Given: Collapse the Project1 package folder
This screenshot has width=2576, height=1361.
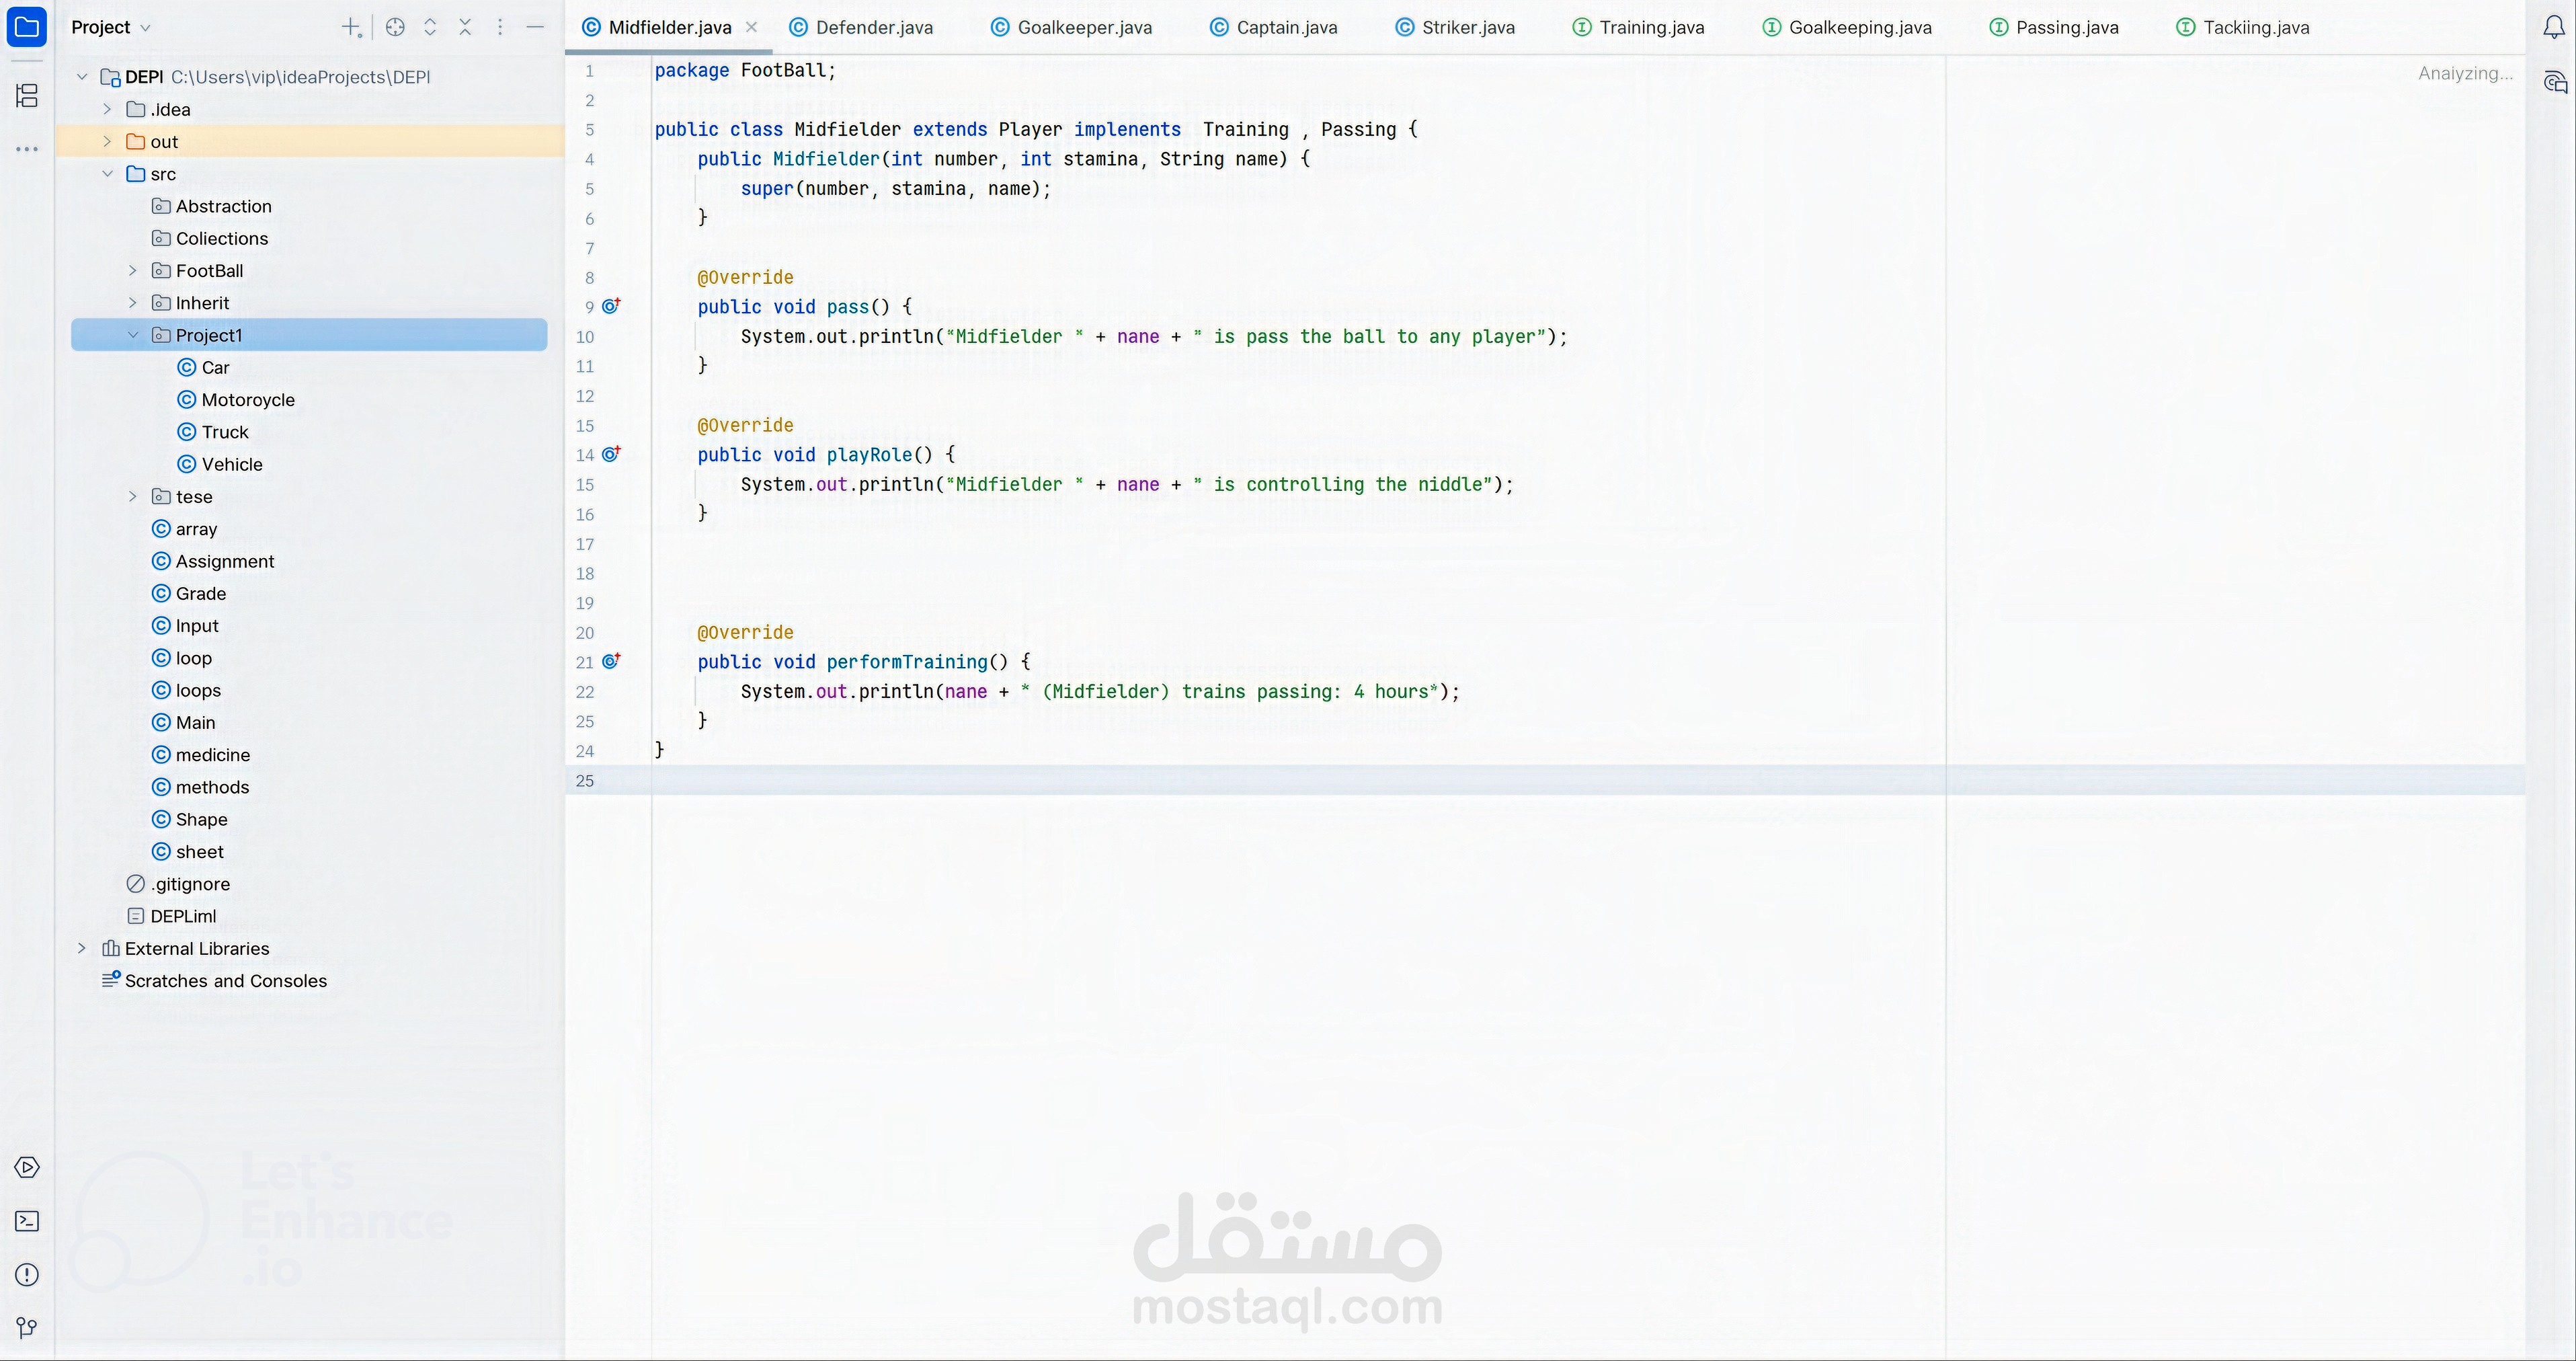Looking at the screenshot, I should click(133, 335).
